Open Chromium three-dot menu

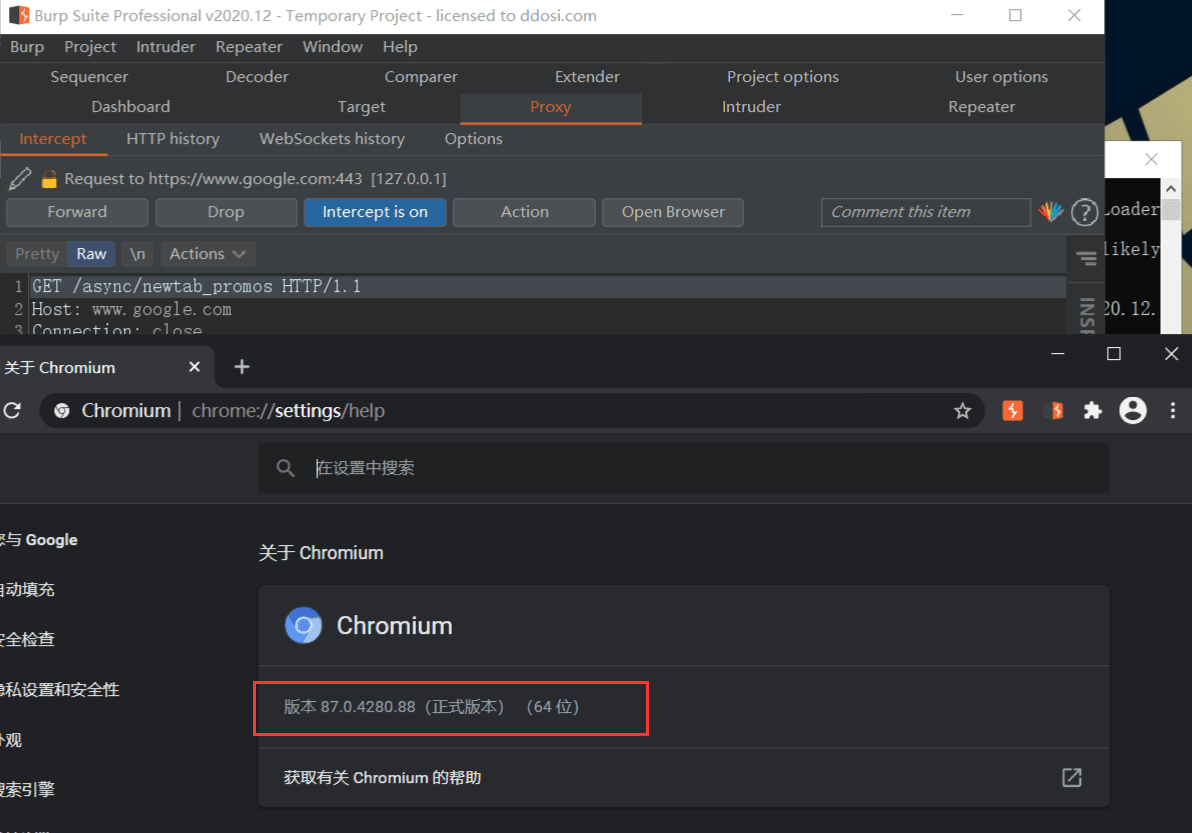[1173, 410]
